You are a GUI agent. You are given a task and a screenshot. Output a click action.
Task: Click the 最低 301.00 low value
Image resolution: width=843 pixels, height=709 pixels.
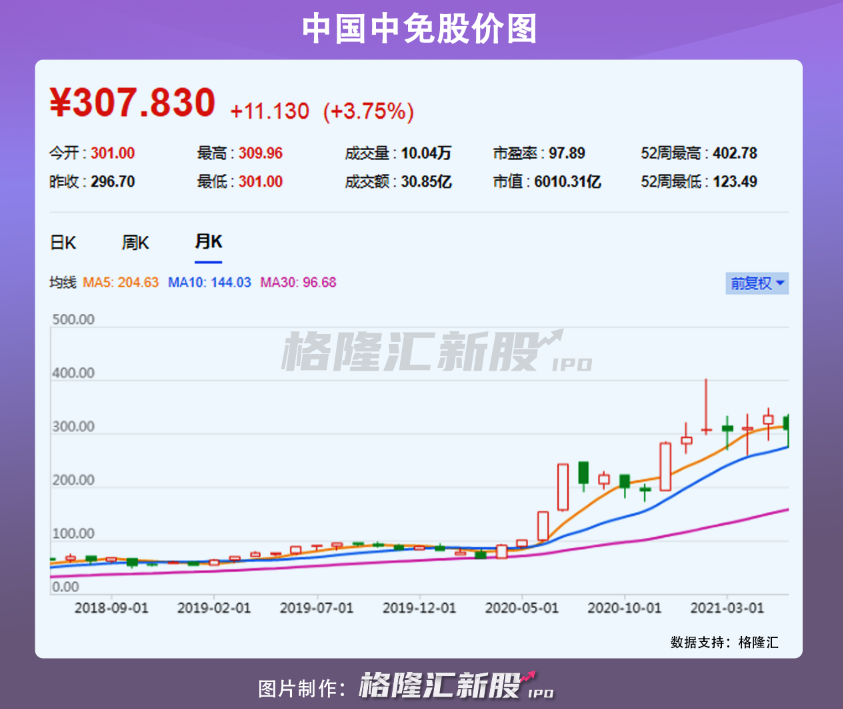pyautogui.click(x=240, y=182)
